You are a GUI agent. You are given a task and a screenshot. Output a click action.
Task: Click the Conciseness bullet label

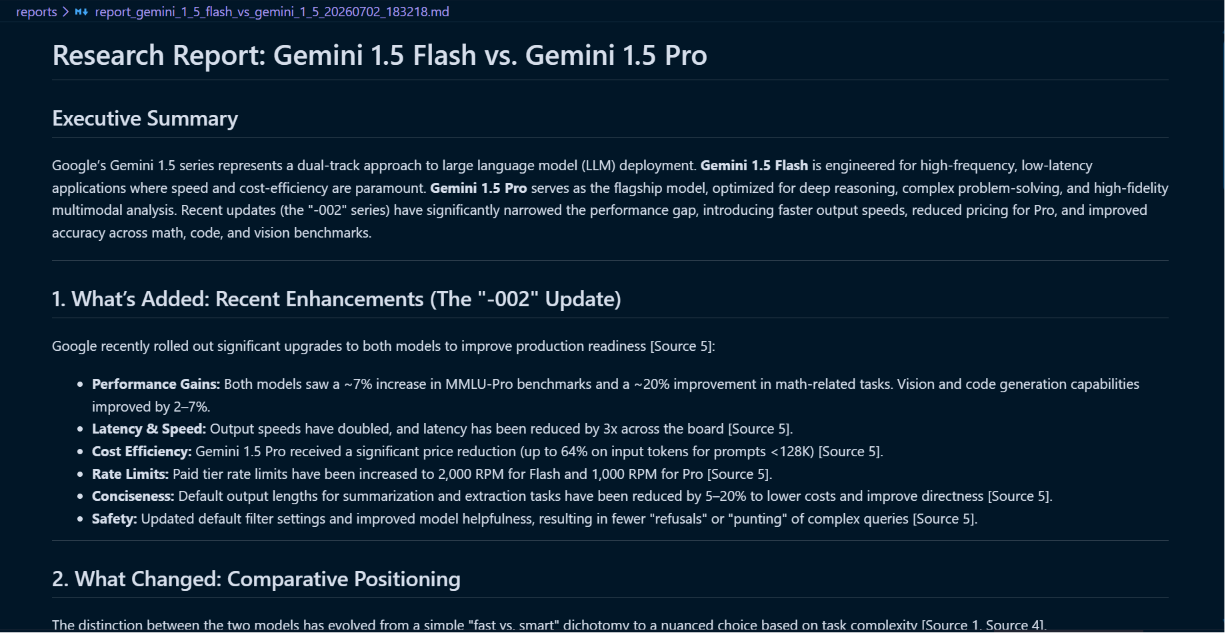[133, 496]
